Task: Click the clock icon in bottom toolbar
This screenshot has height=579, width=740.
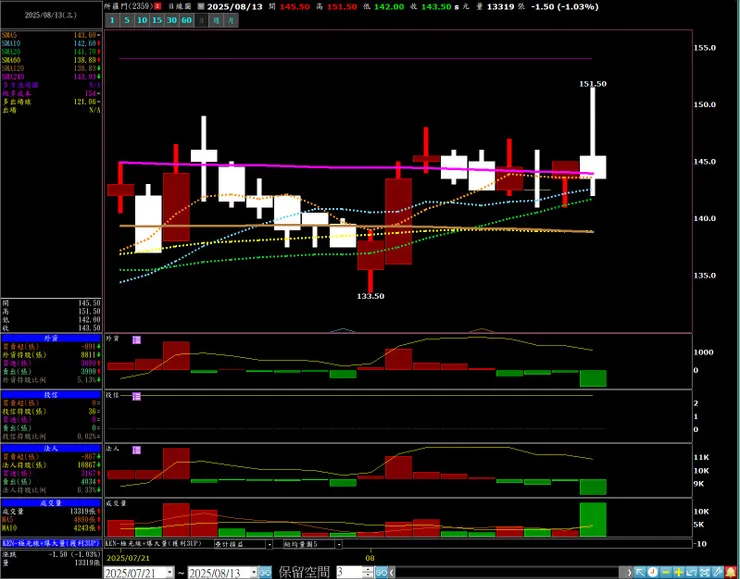Action: click(653, 572)
